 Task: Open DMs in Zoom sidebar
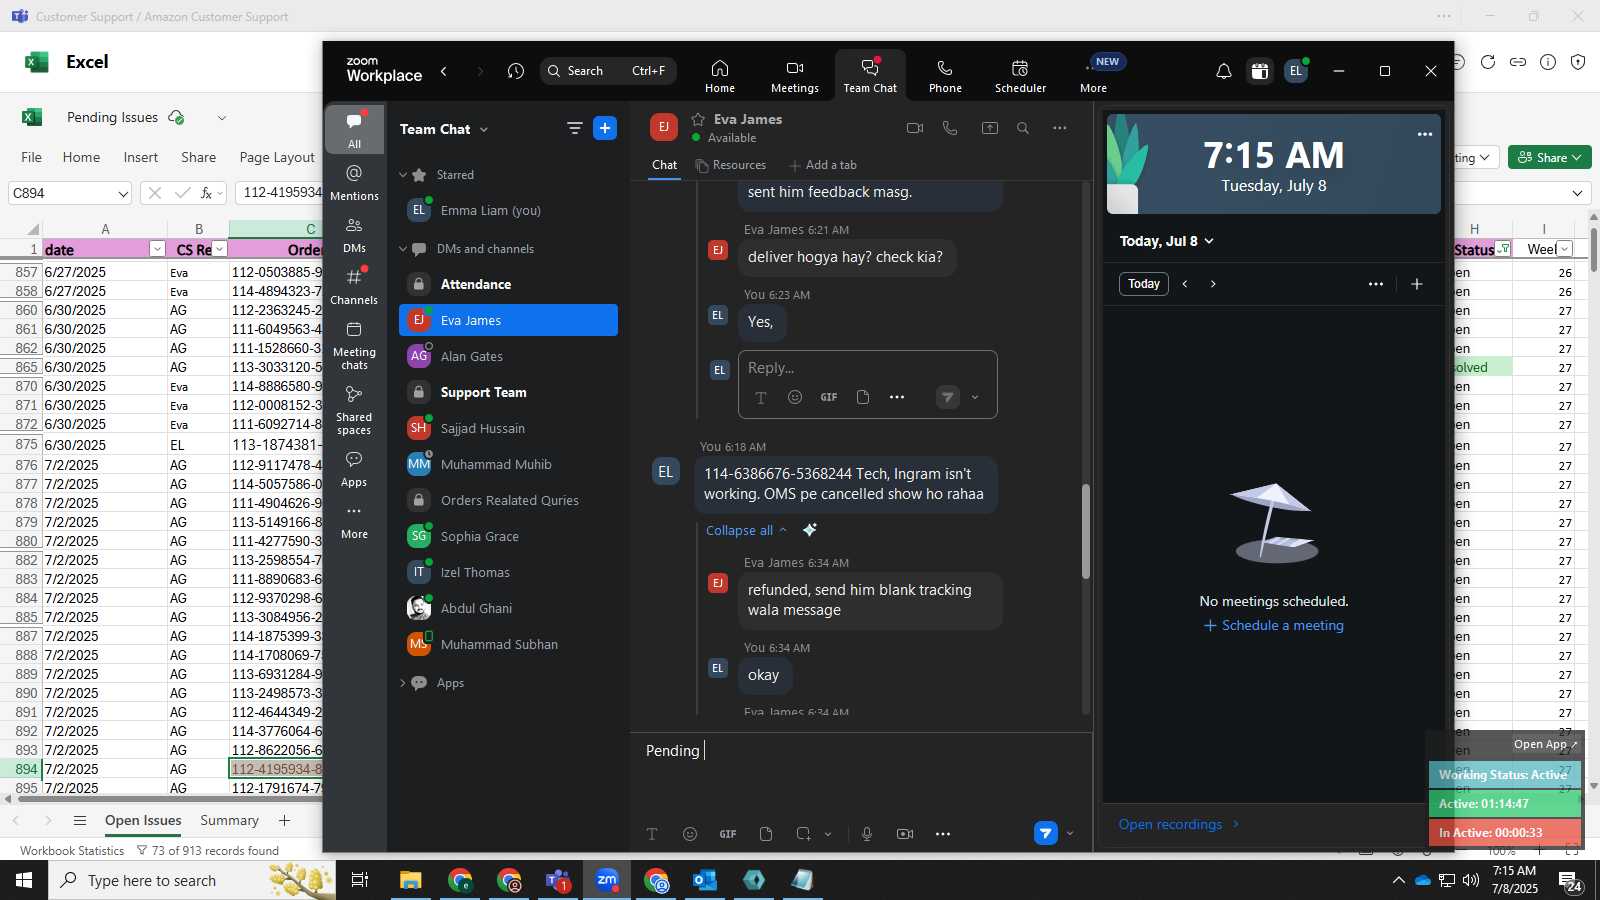pos(354,234)
